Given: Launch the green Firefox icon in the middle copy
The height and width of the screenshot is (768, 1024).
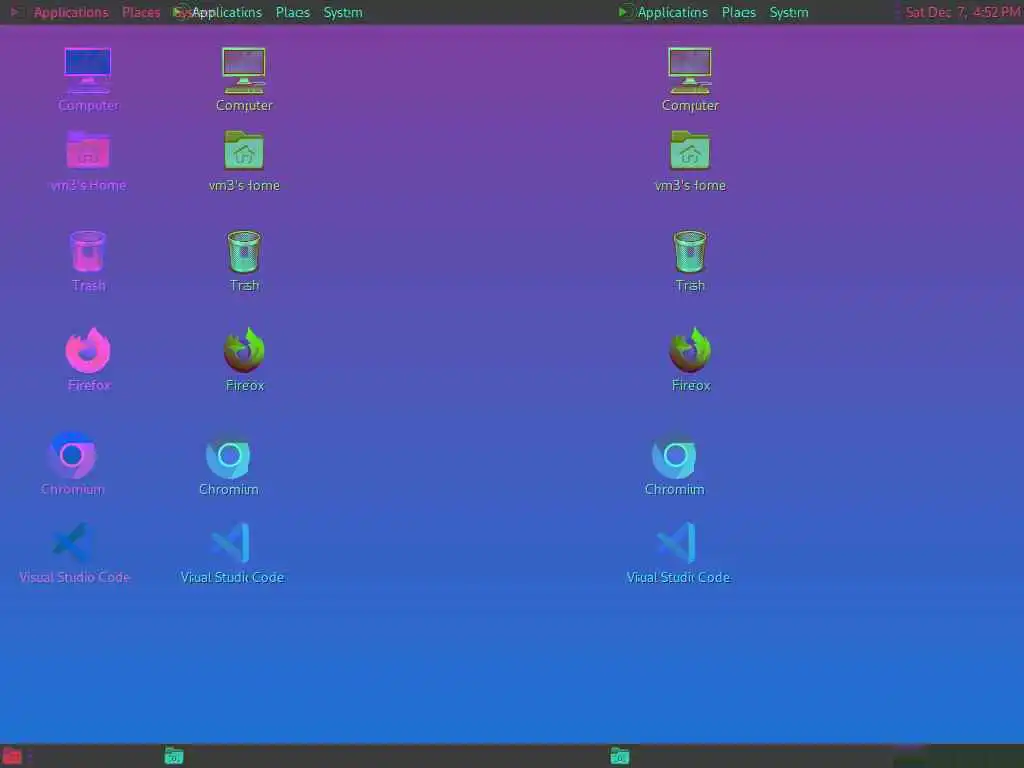Looking at the screenshot, I should click(x=244, y=351).
